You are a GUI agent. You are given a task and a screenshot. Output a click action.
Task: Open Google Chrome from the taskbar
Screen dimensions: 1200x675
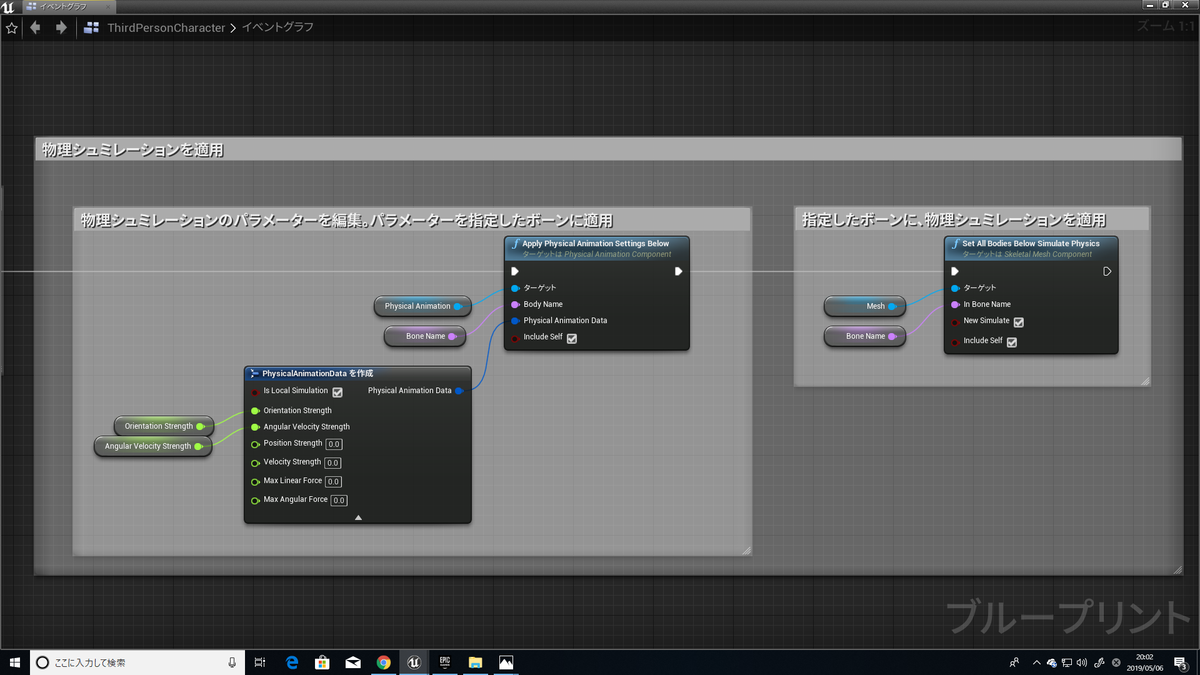tap(384, 662)
